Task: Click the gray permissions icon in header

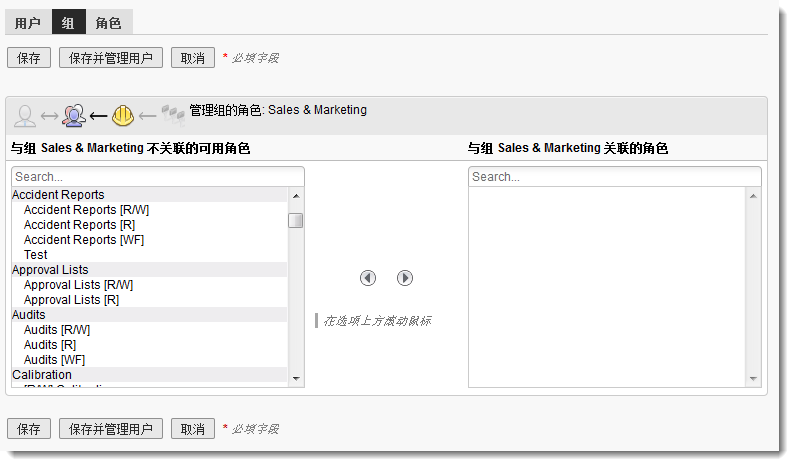Action: coord(173,115)
